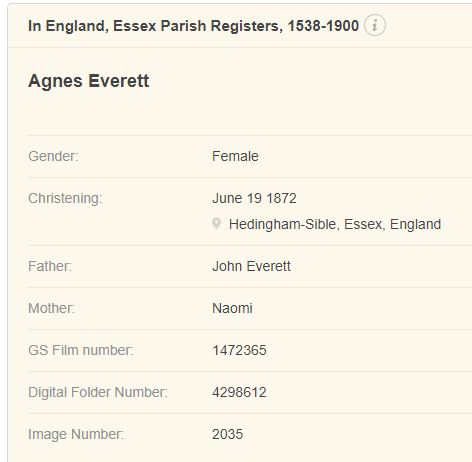Image resolution: width=472 pixels, height=462 pixels.
Task: Click the Image Number label
Action: [76, 434]
